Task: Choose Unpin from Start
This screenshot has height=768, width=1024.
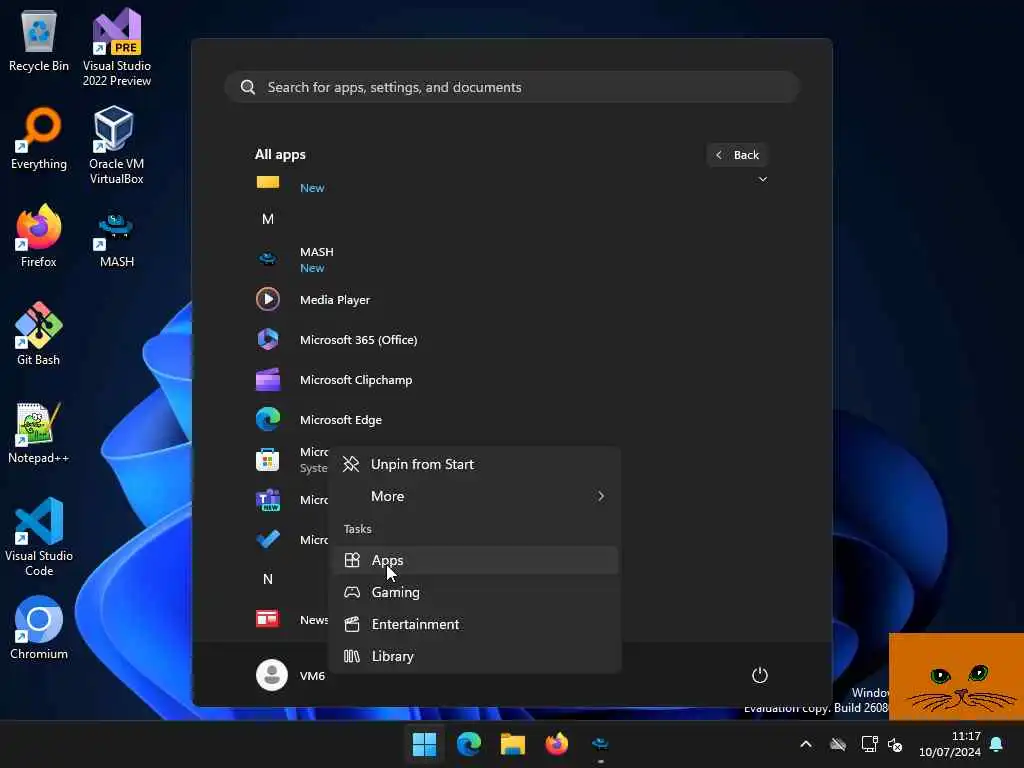Action: point(476,464)
